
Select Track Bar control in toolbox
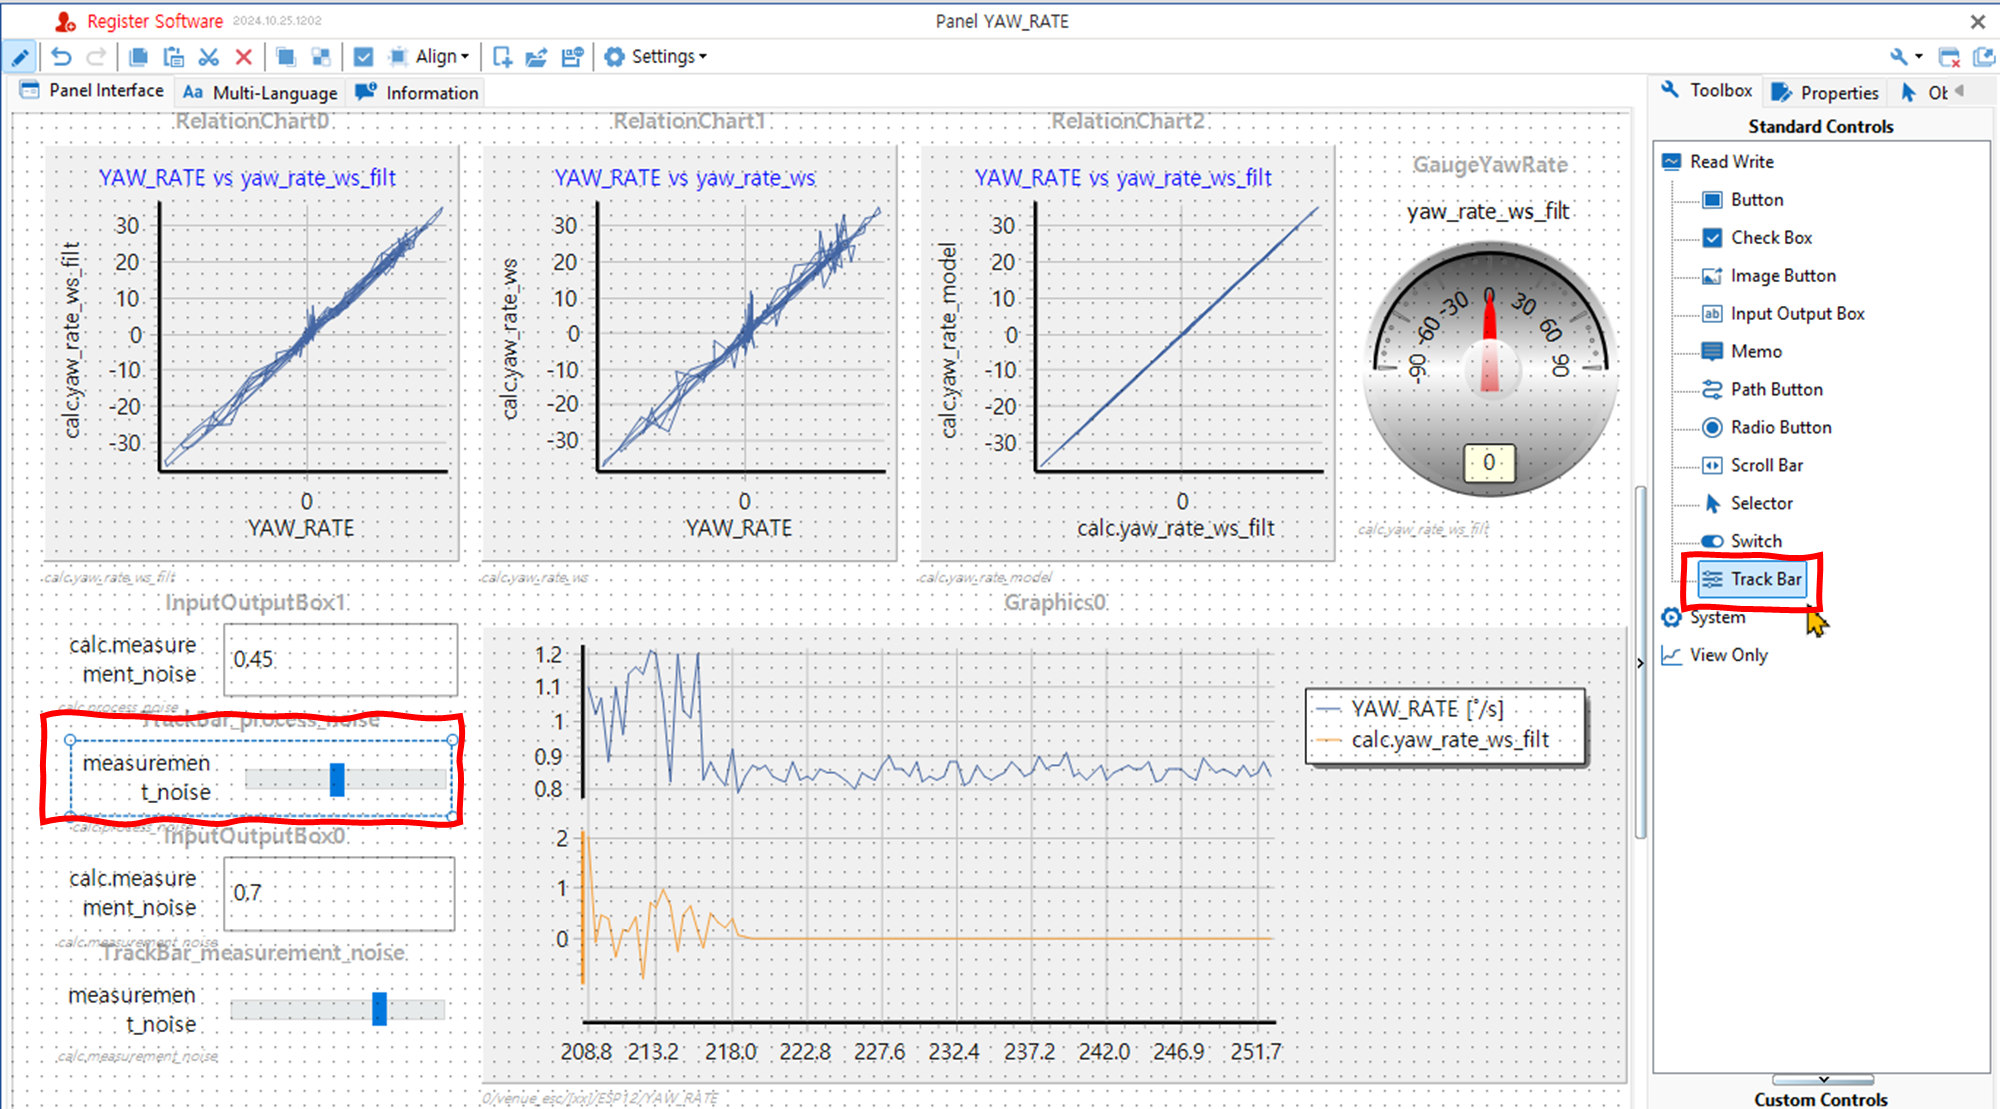click(x=1764, y=579)
